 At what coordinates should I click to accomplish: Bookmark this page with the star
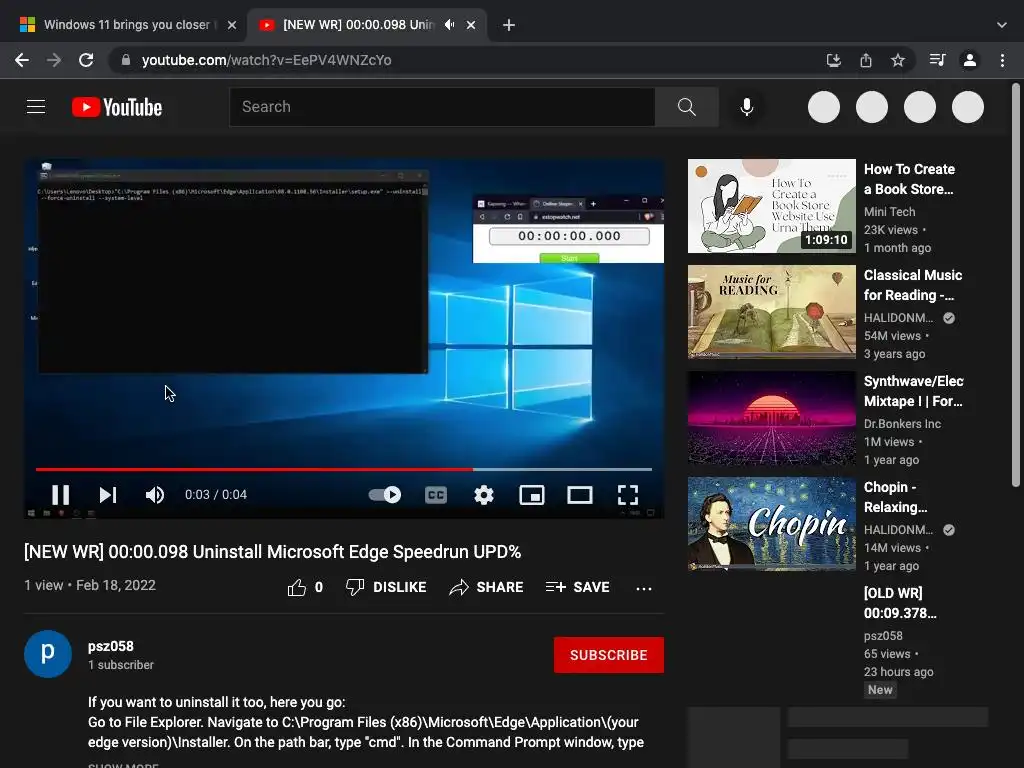898,60
